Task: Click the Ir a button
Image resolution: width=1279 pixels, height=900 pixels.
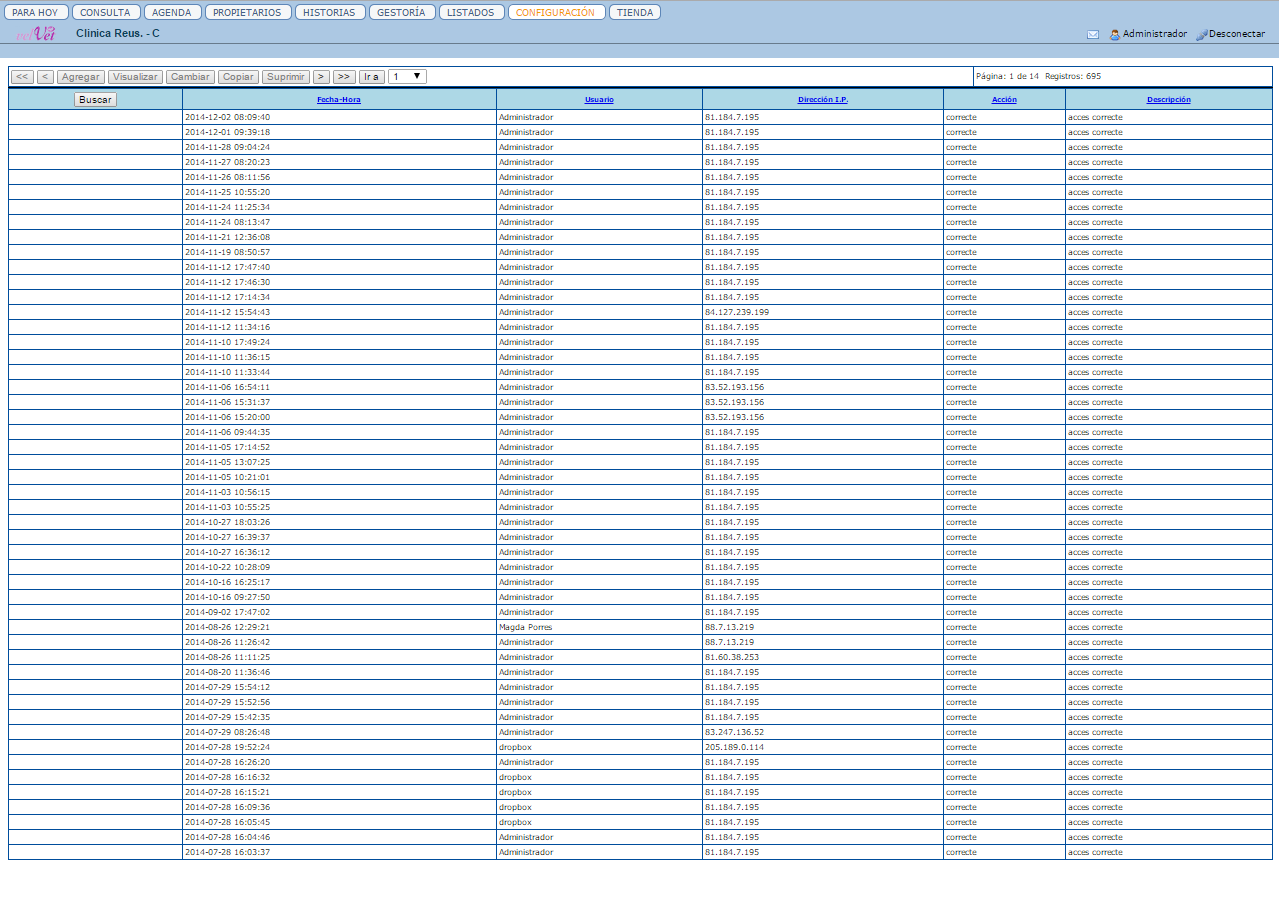Action: click(372, 76)
